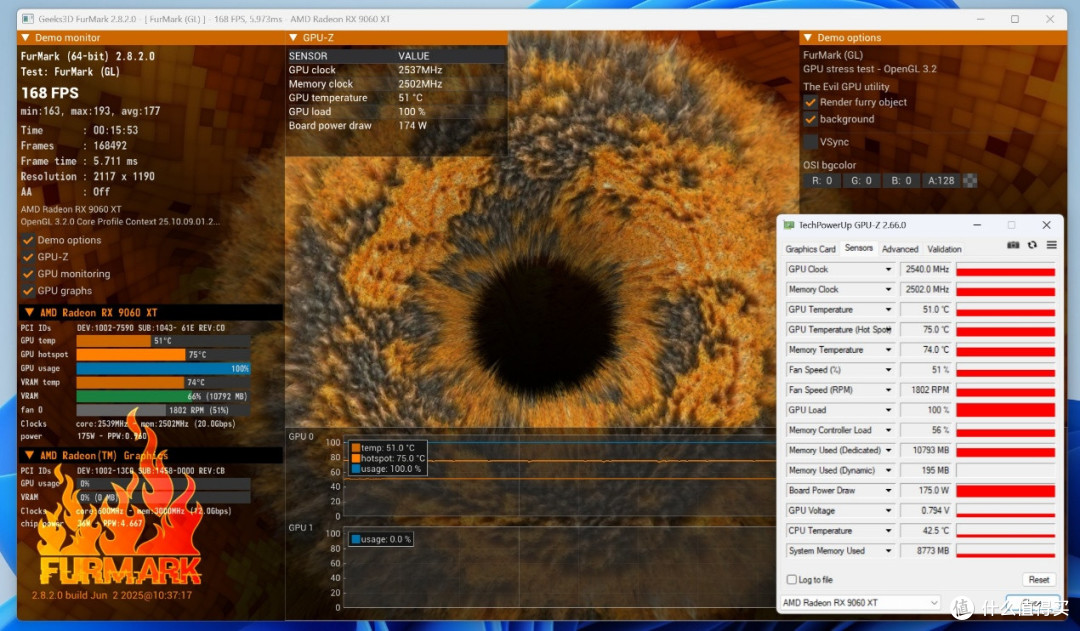Click the OSI bgcolor checkered swatch icon
This screenshot has height=631, width=1080.
click(970, 180)
